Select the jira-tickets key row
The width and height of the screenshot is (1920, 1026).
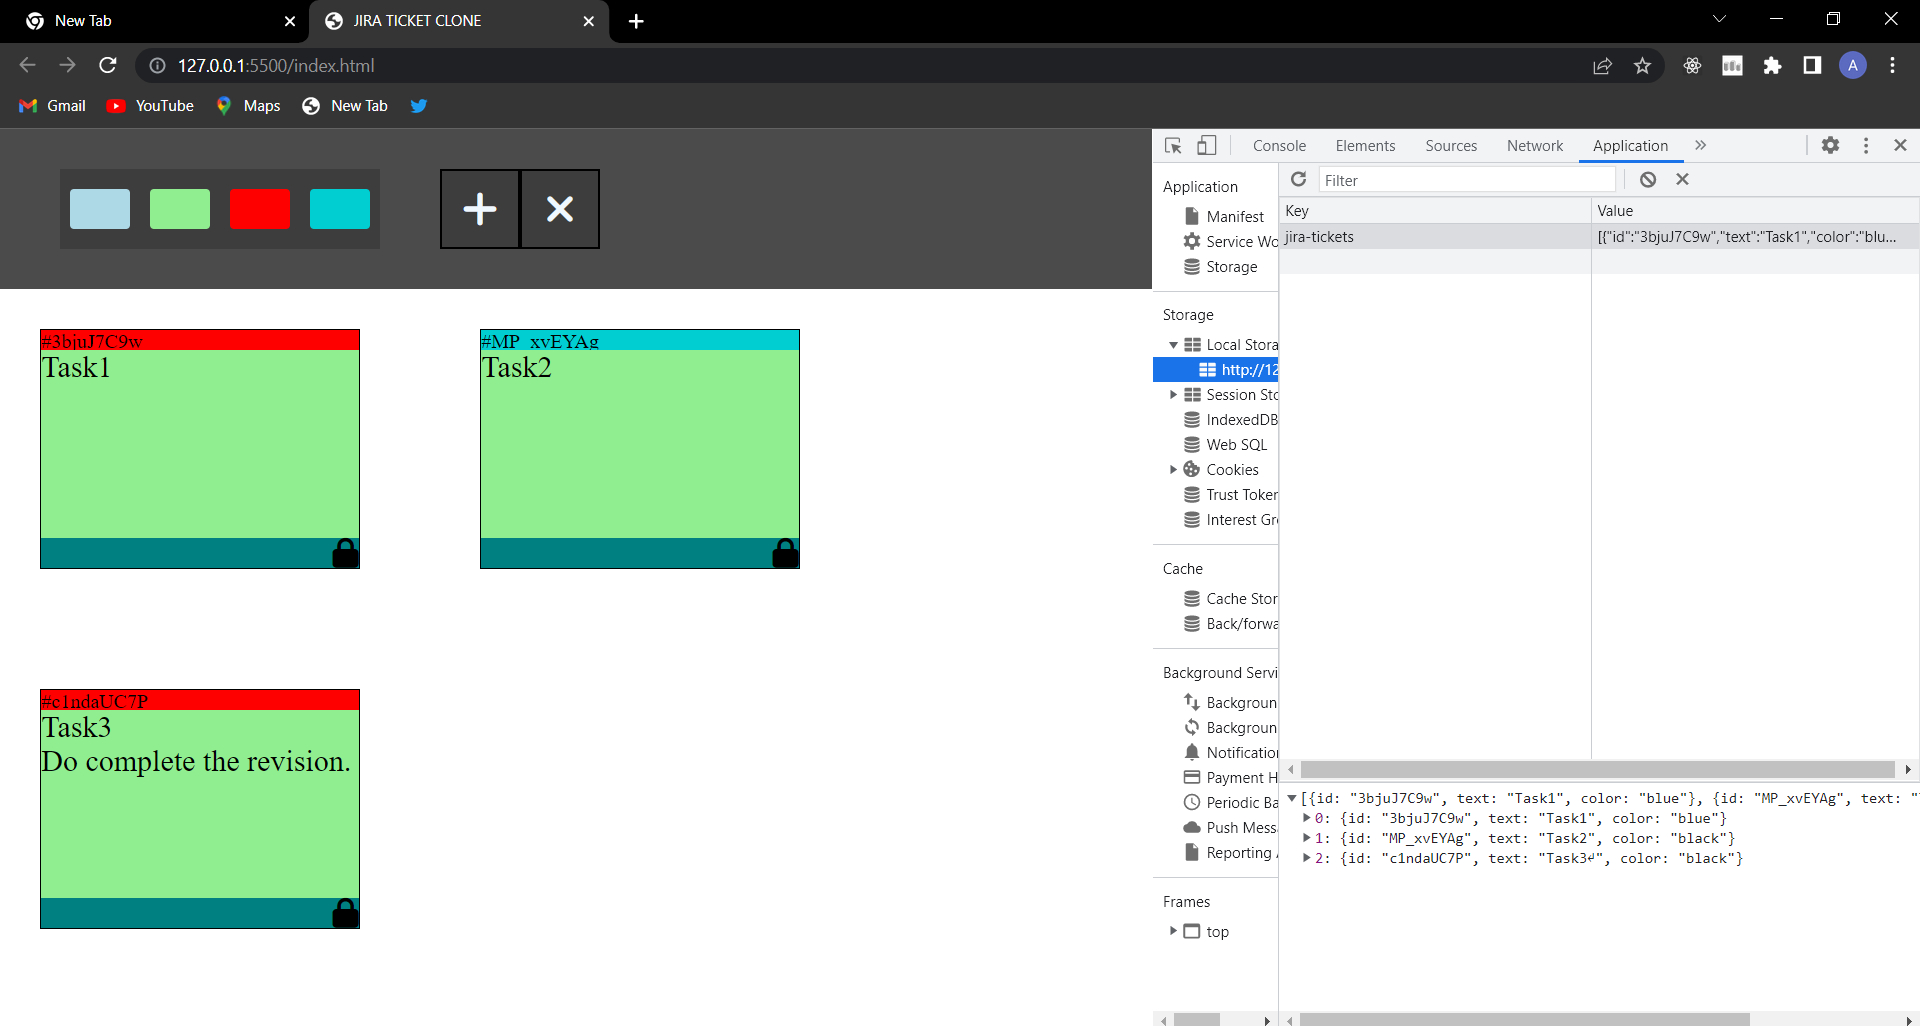(x=1599, y=237)
